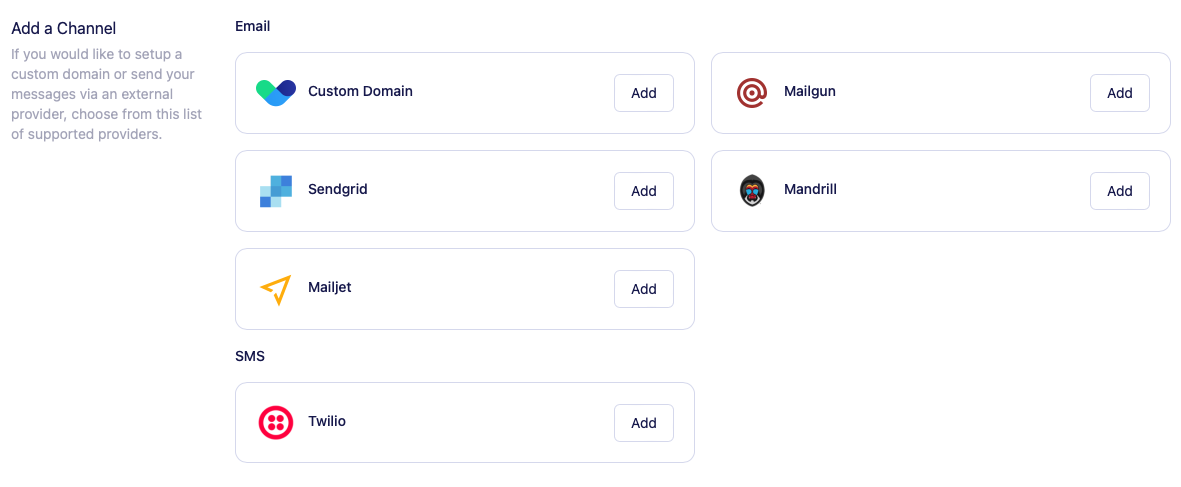Image resolution: width=1181 pixels, height=487 pixels.
Task: Click the Custom Domain heart logo icon
Action: pos(276,92)
